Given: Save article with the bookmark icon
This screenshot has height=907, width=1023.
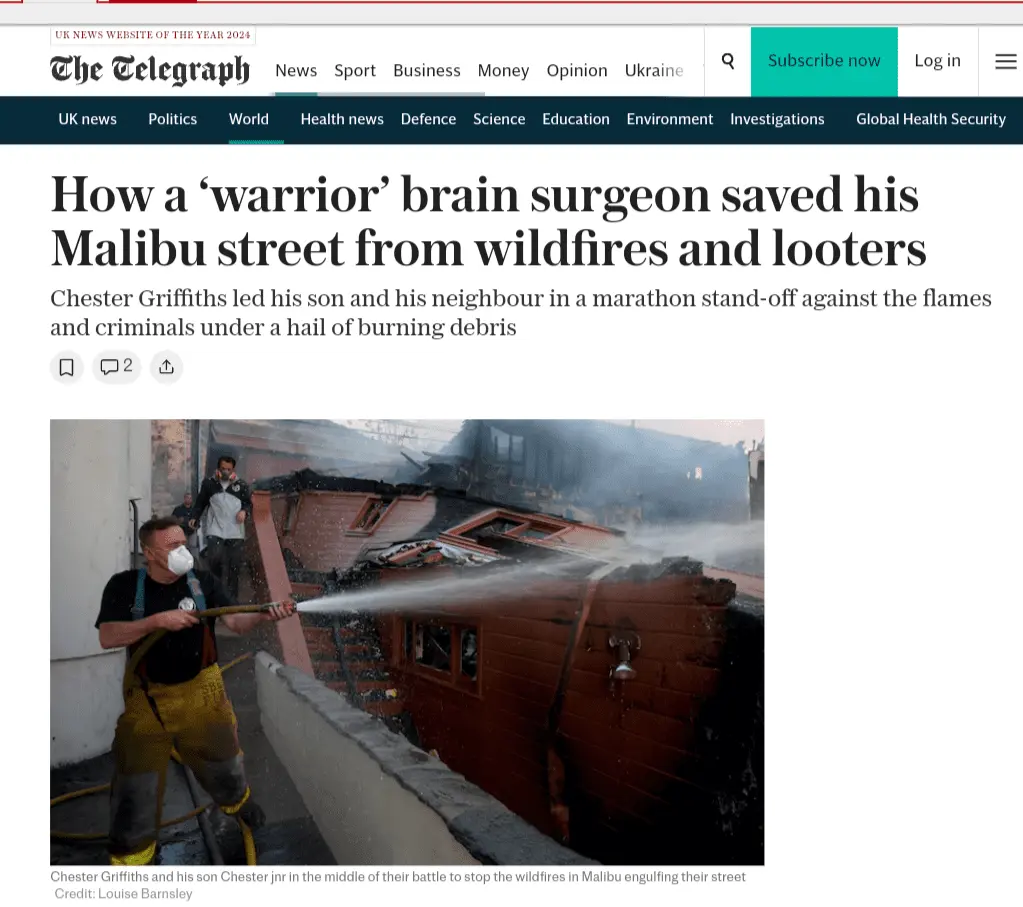Looking at the screenshot, I should coord(67,367).
